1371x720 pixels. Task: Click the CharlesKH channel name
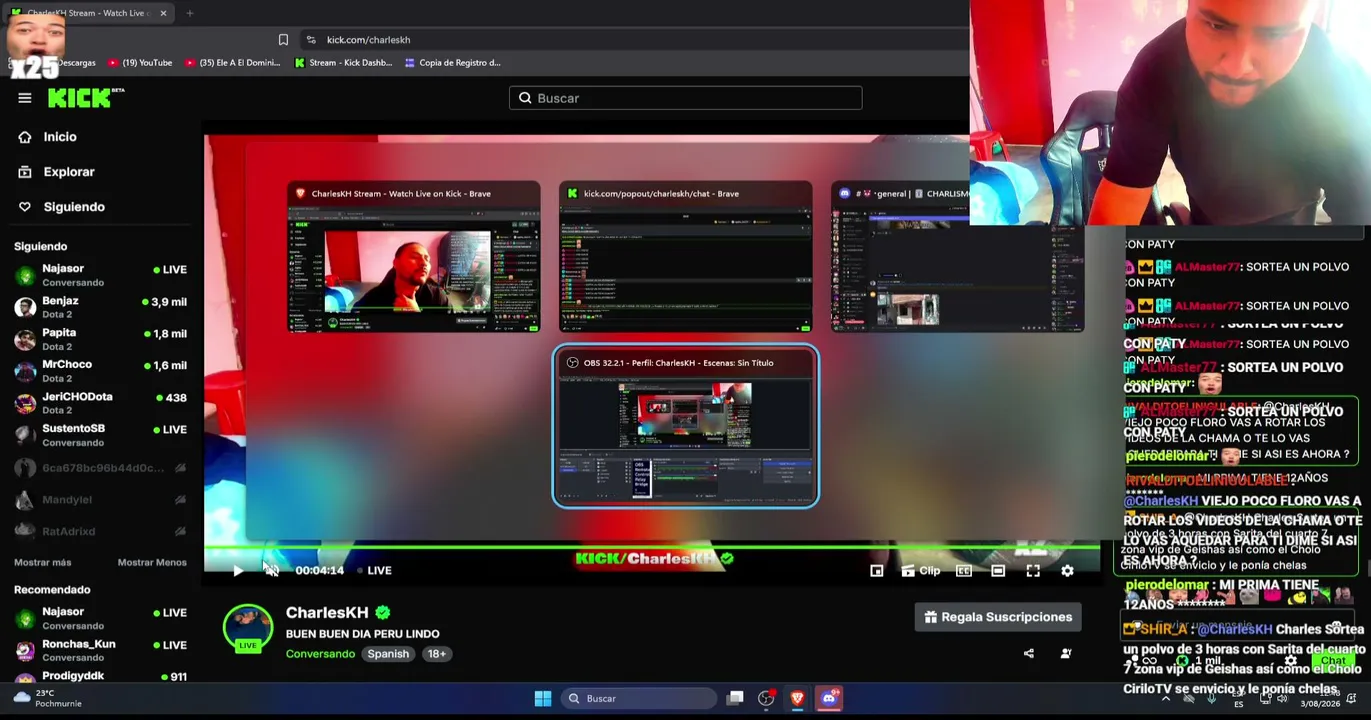(x=328, y=612)
